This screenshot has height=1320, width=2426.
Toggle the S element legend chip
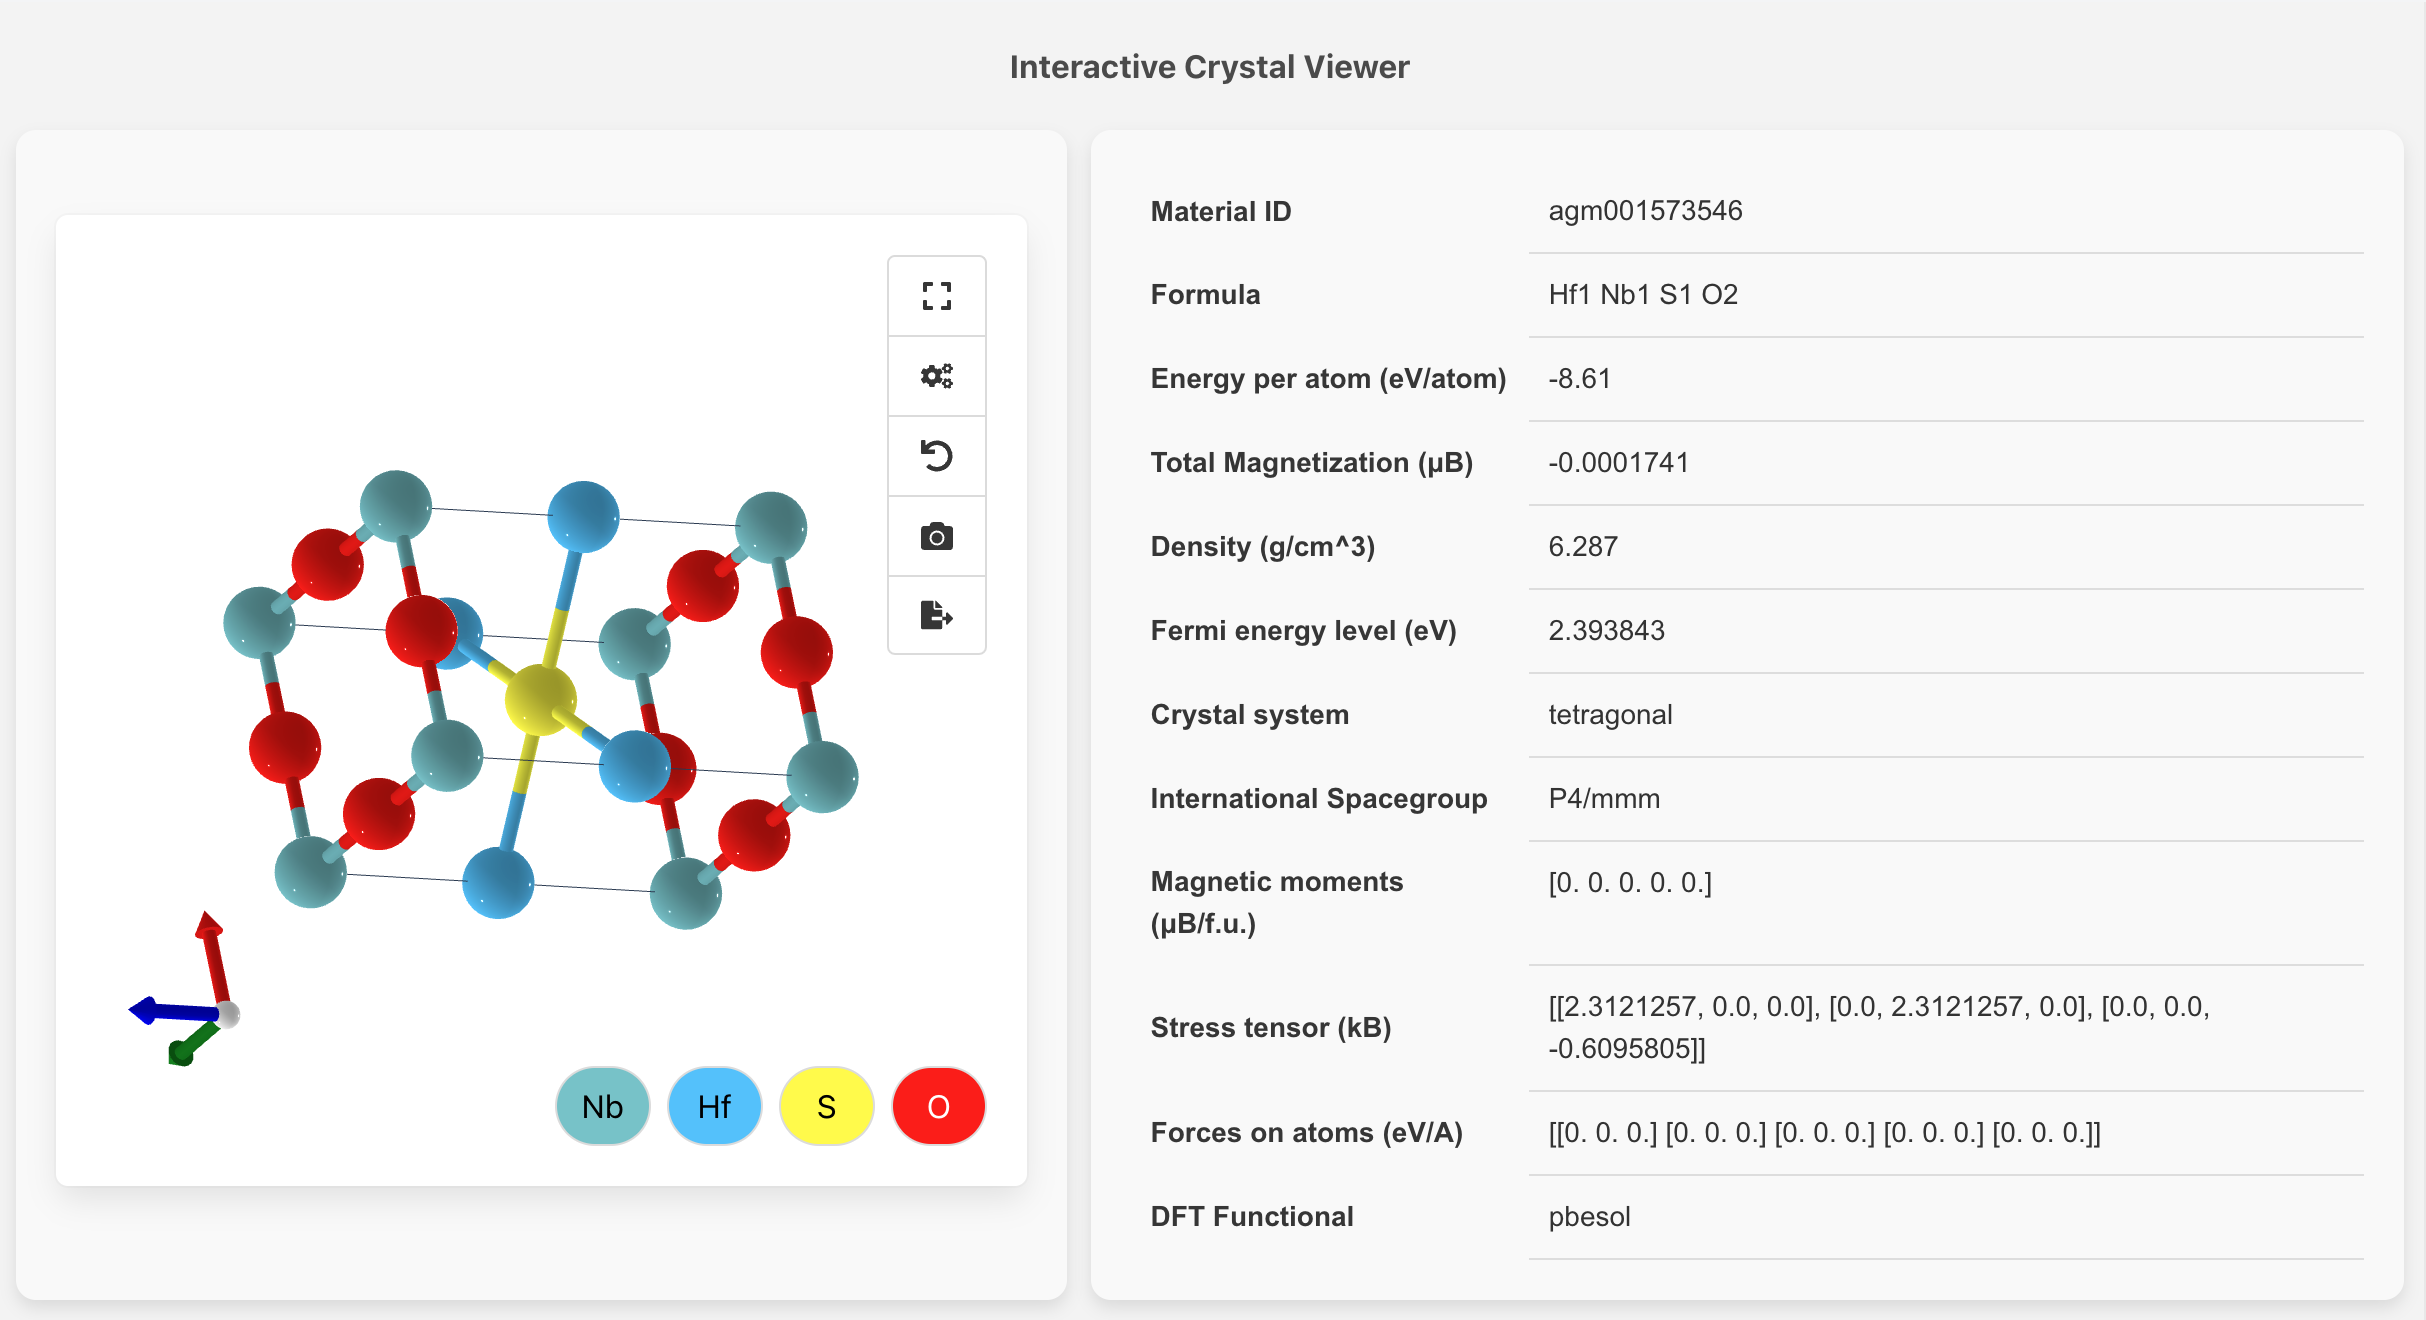826,1106
